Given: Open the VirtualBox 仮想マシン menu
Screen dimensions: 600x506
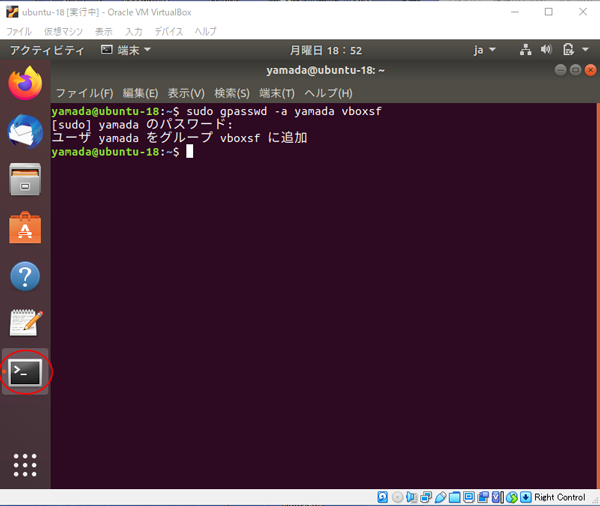Looking at the screenshot, I should 63,31.
